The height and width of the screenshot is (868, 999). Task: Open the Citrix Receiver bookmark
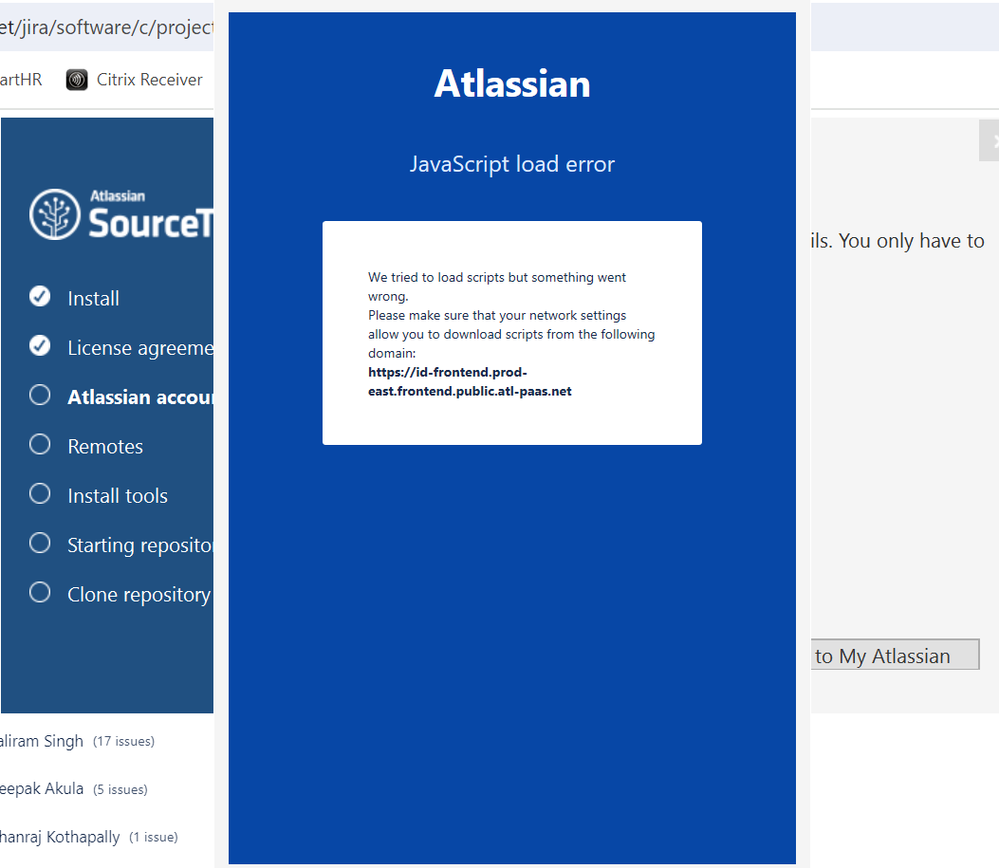click(x=134, y=80)
